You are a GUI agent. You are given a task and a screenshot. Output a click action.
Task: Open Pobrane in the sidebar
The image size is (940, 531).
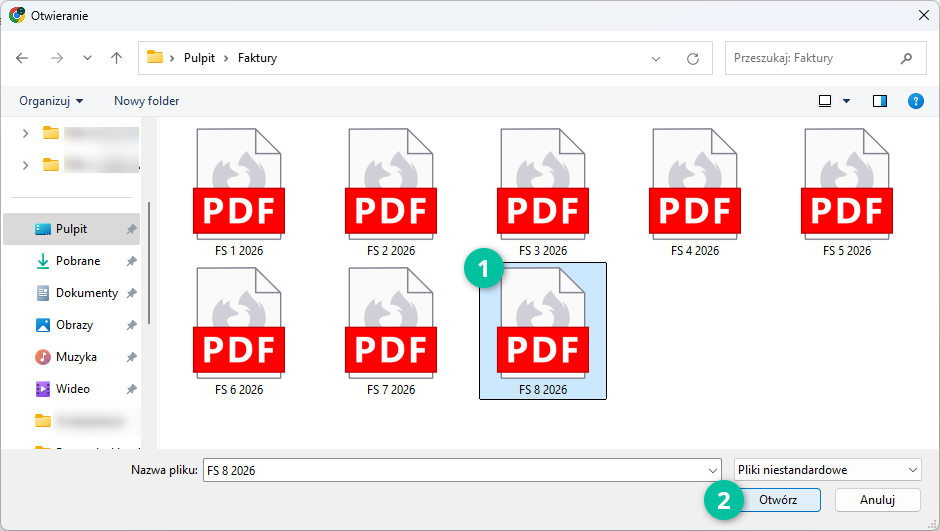tap(78, 261)
